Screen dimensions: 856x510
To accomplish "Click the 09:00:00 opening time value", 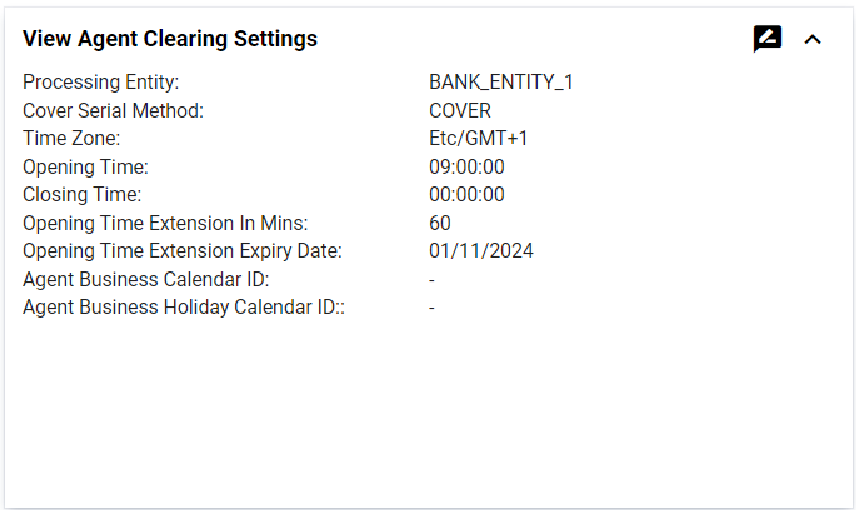I will pos(467,166).
